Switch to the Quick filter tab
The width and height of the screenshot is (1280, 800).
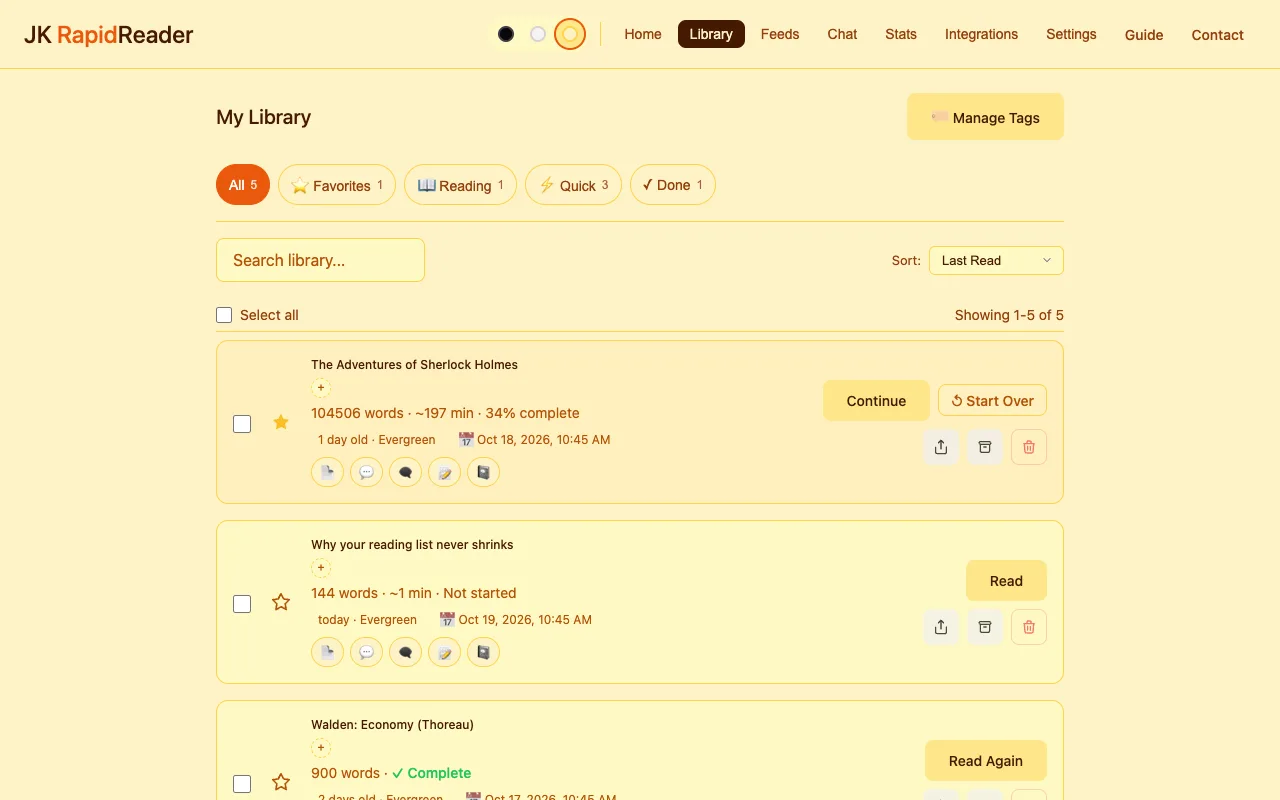pyautogui.click(x=573, y=185)
